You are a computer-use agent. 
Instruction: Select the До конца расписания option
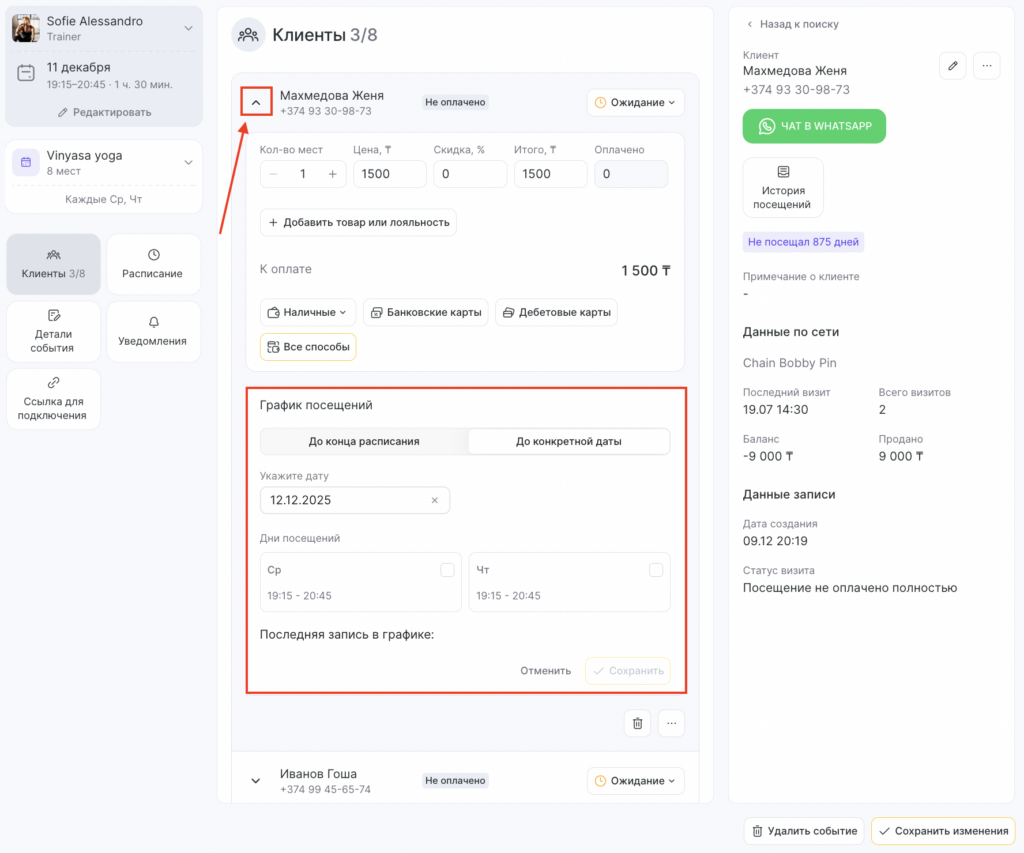(x=364, y=441)
